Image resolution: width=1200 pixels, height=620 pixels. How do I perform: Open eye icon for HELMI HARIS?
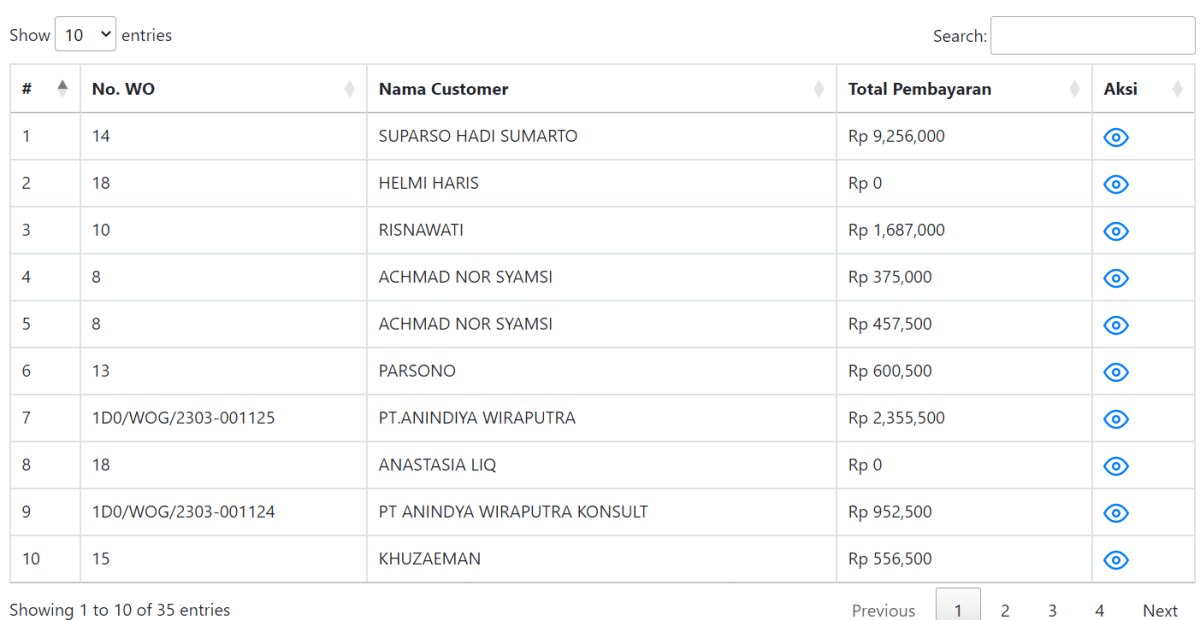tap(1116, 184)
